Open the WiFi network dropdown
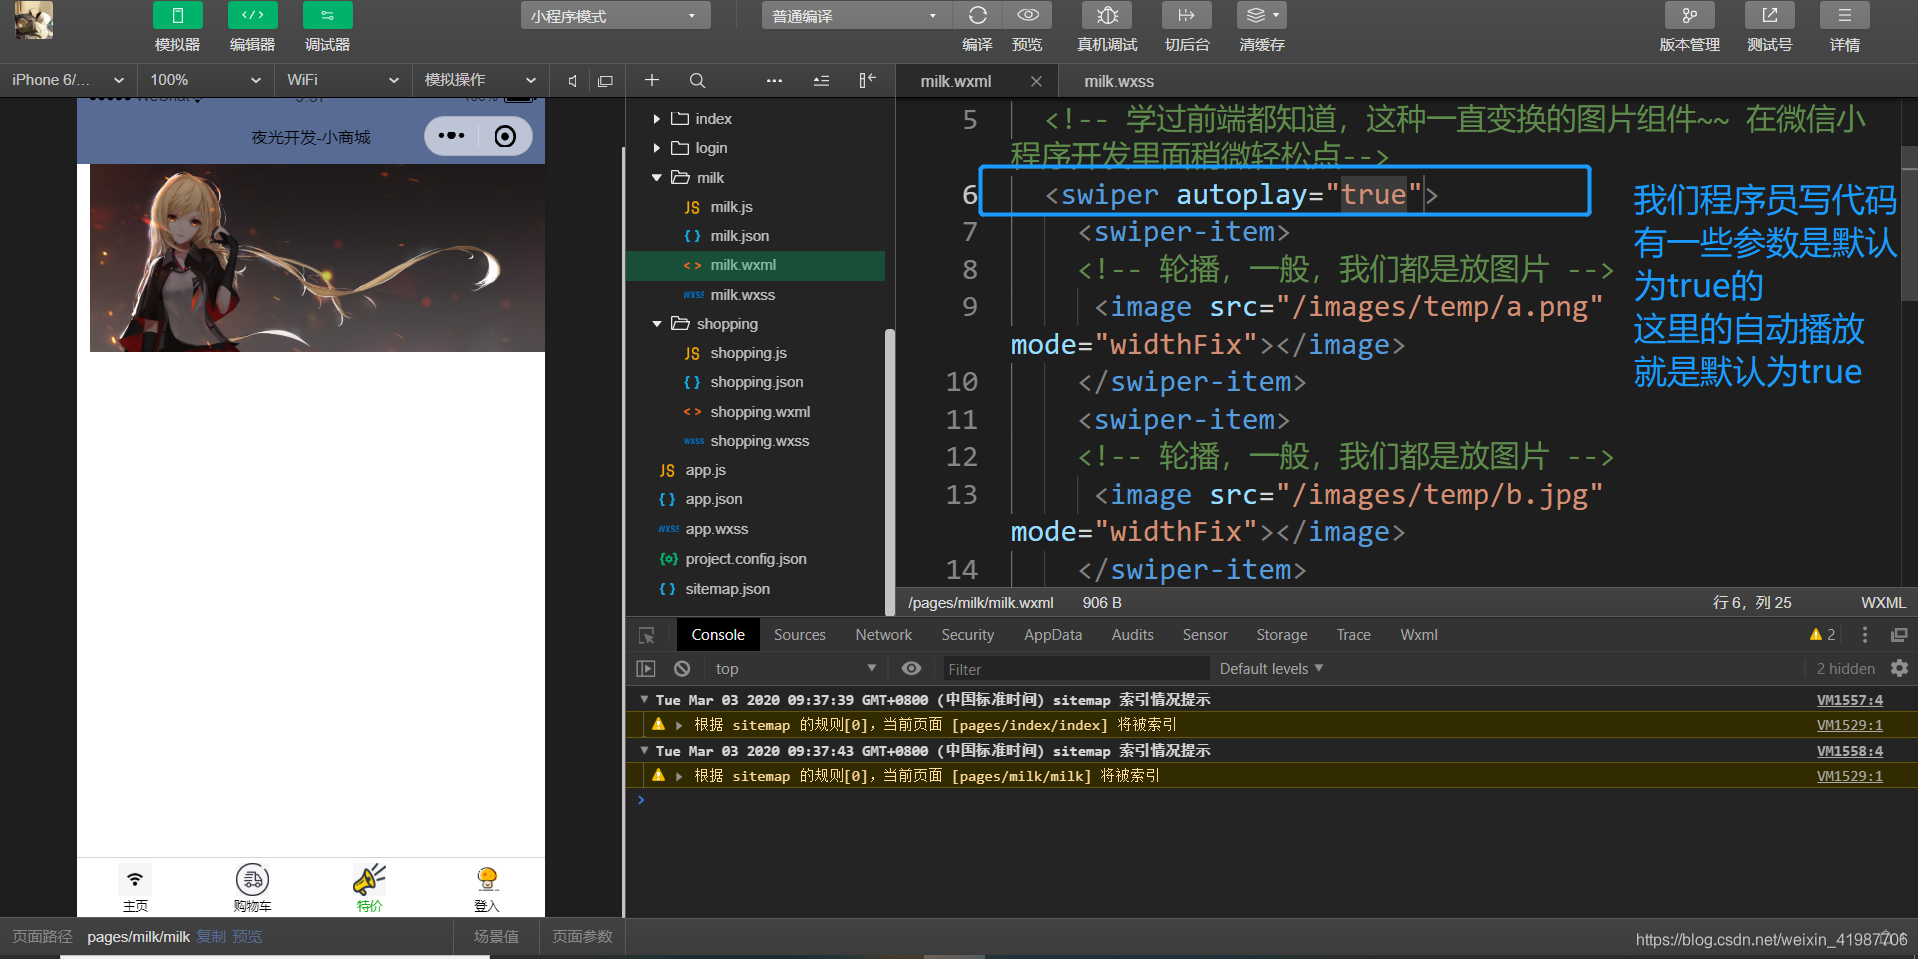This screenshot has width=1918, height=959. pos(342,80)
